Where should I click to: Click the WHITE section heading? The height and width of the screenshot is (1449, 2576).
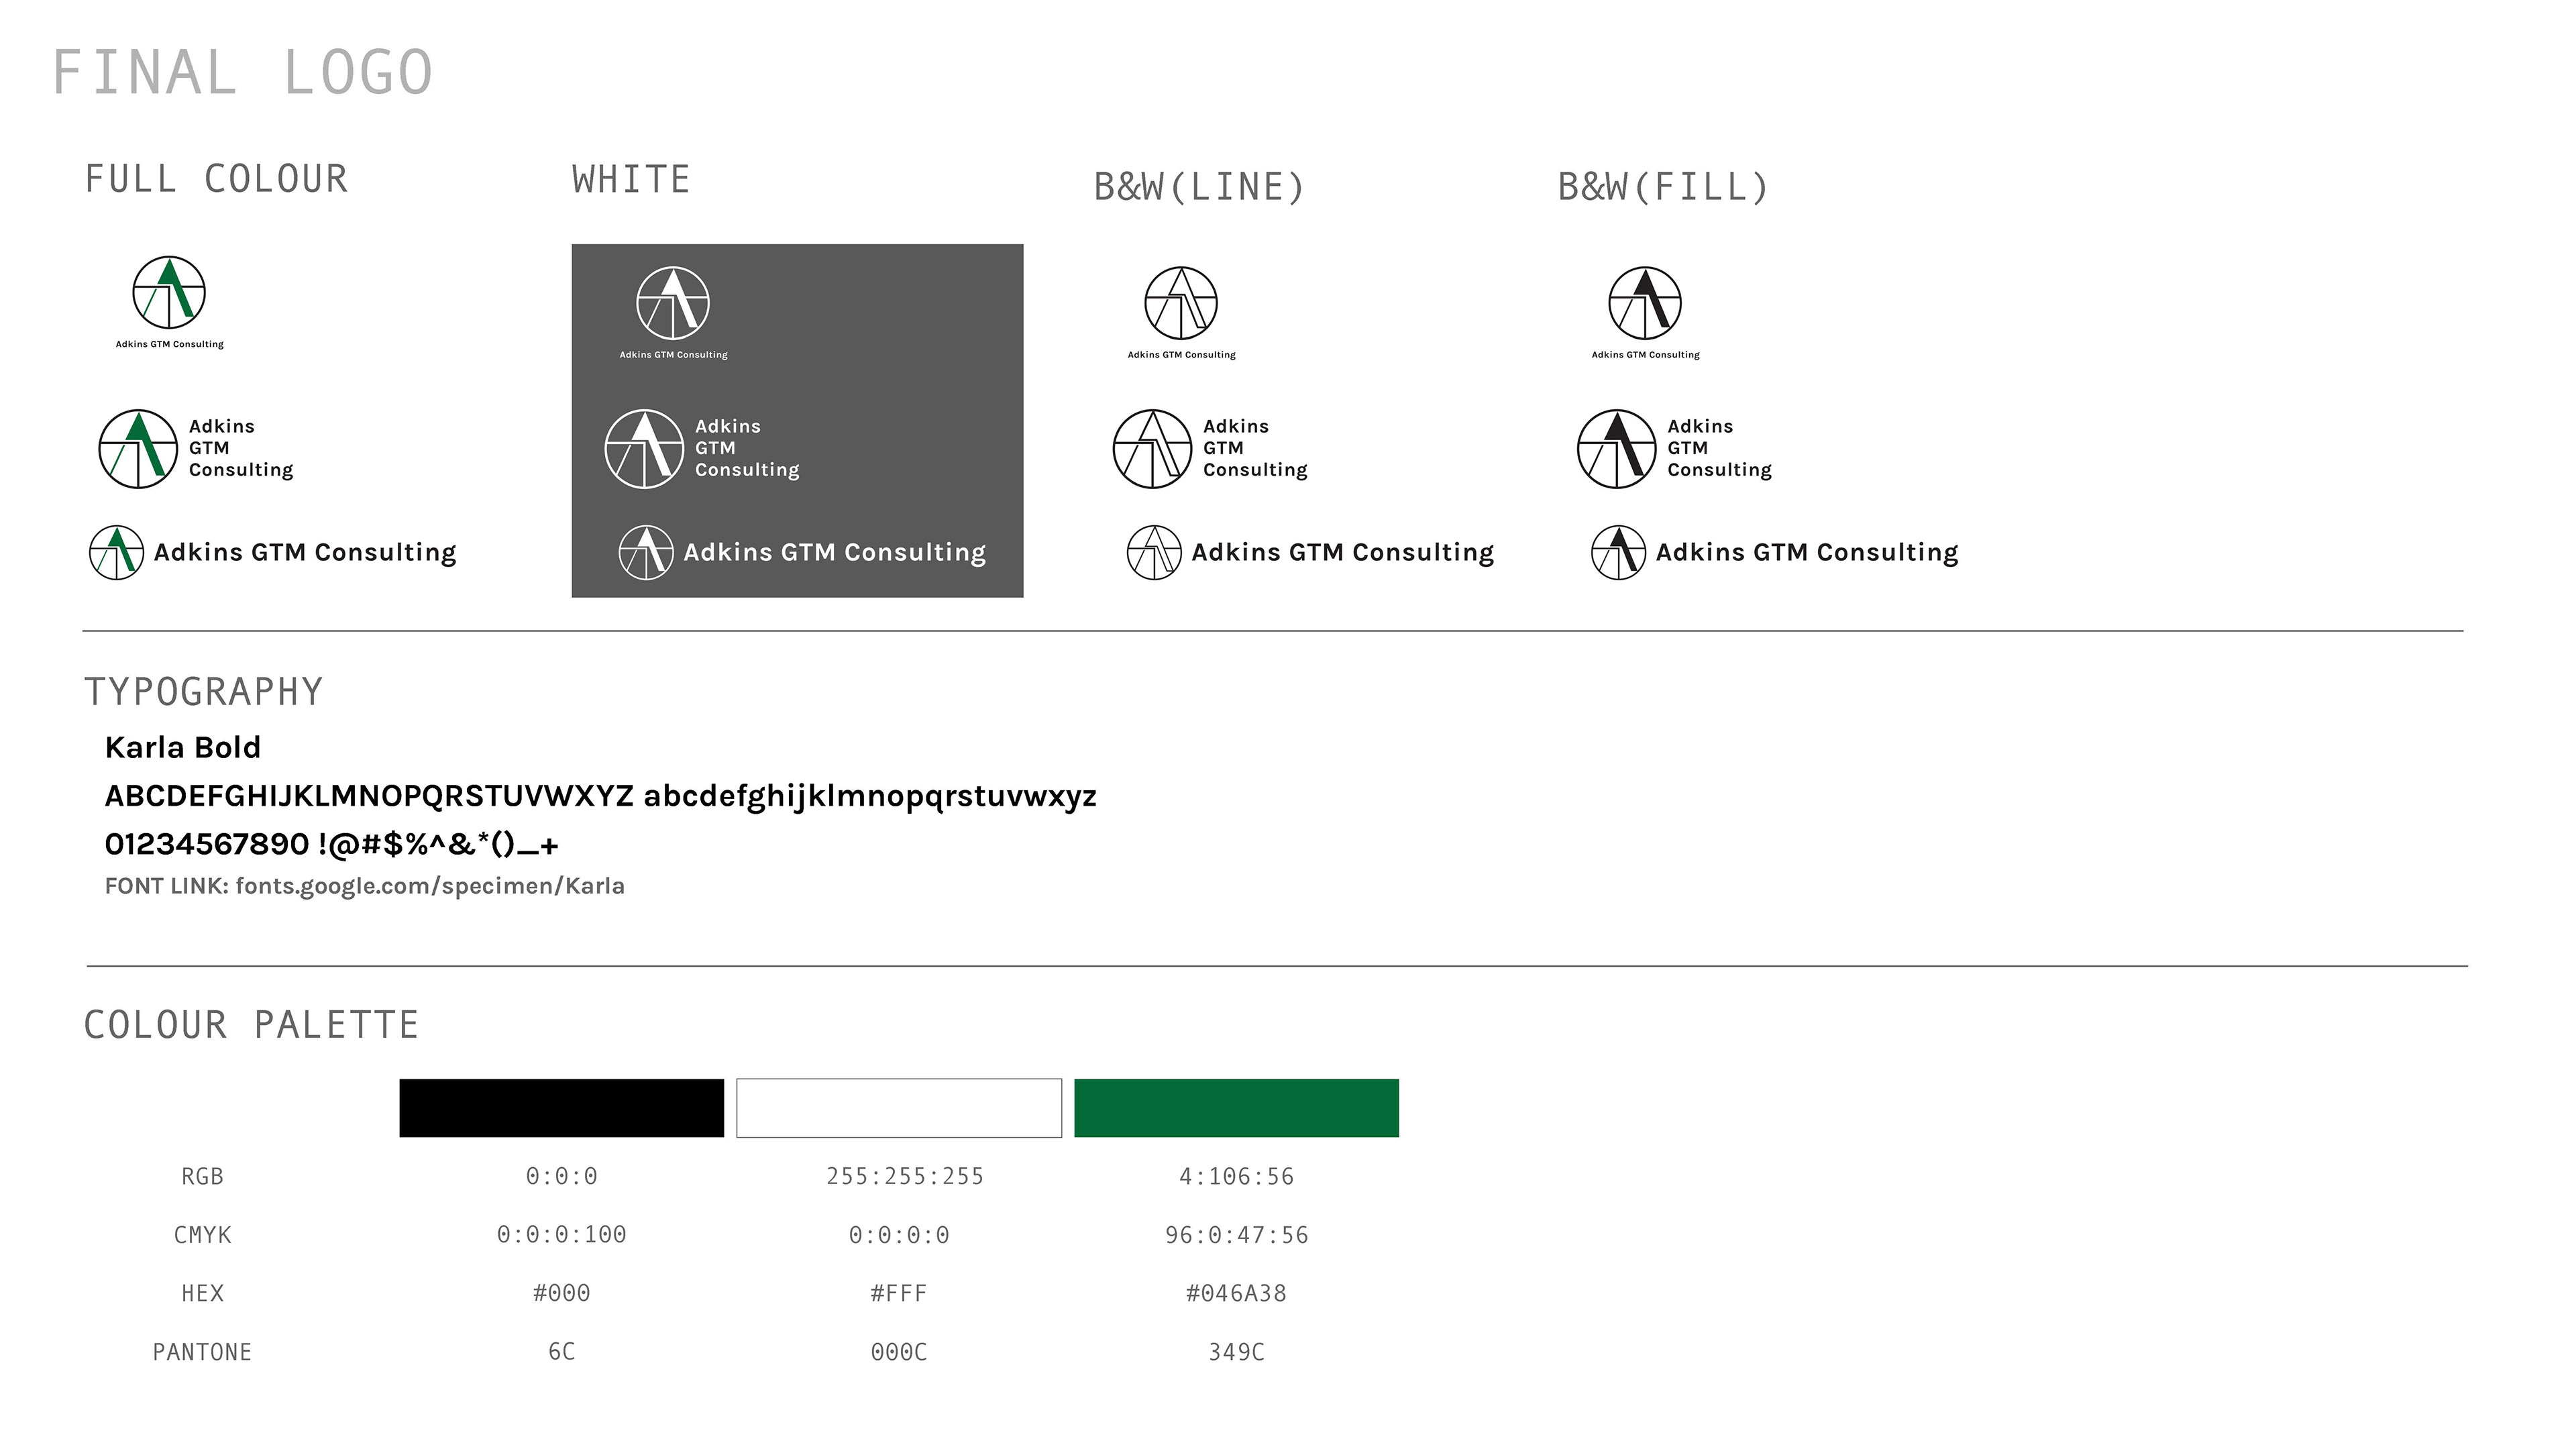pyautogui.click(x=631, y=180)
